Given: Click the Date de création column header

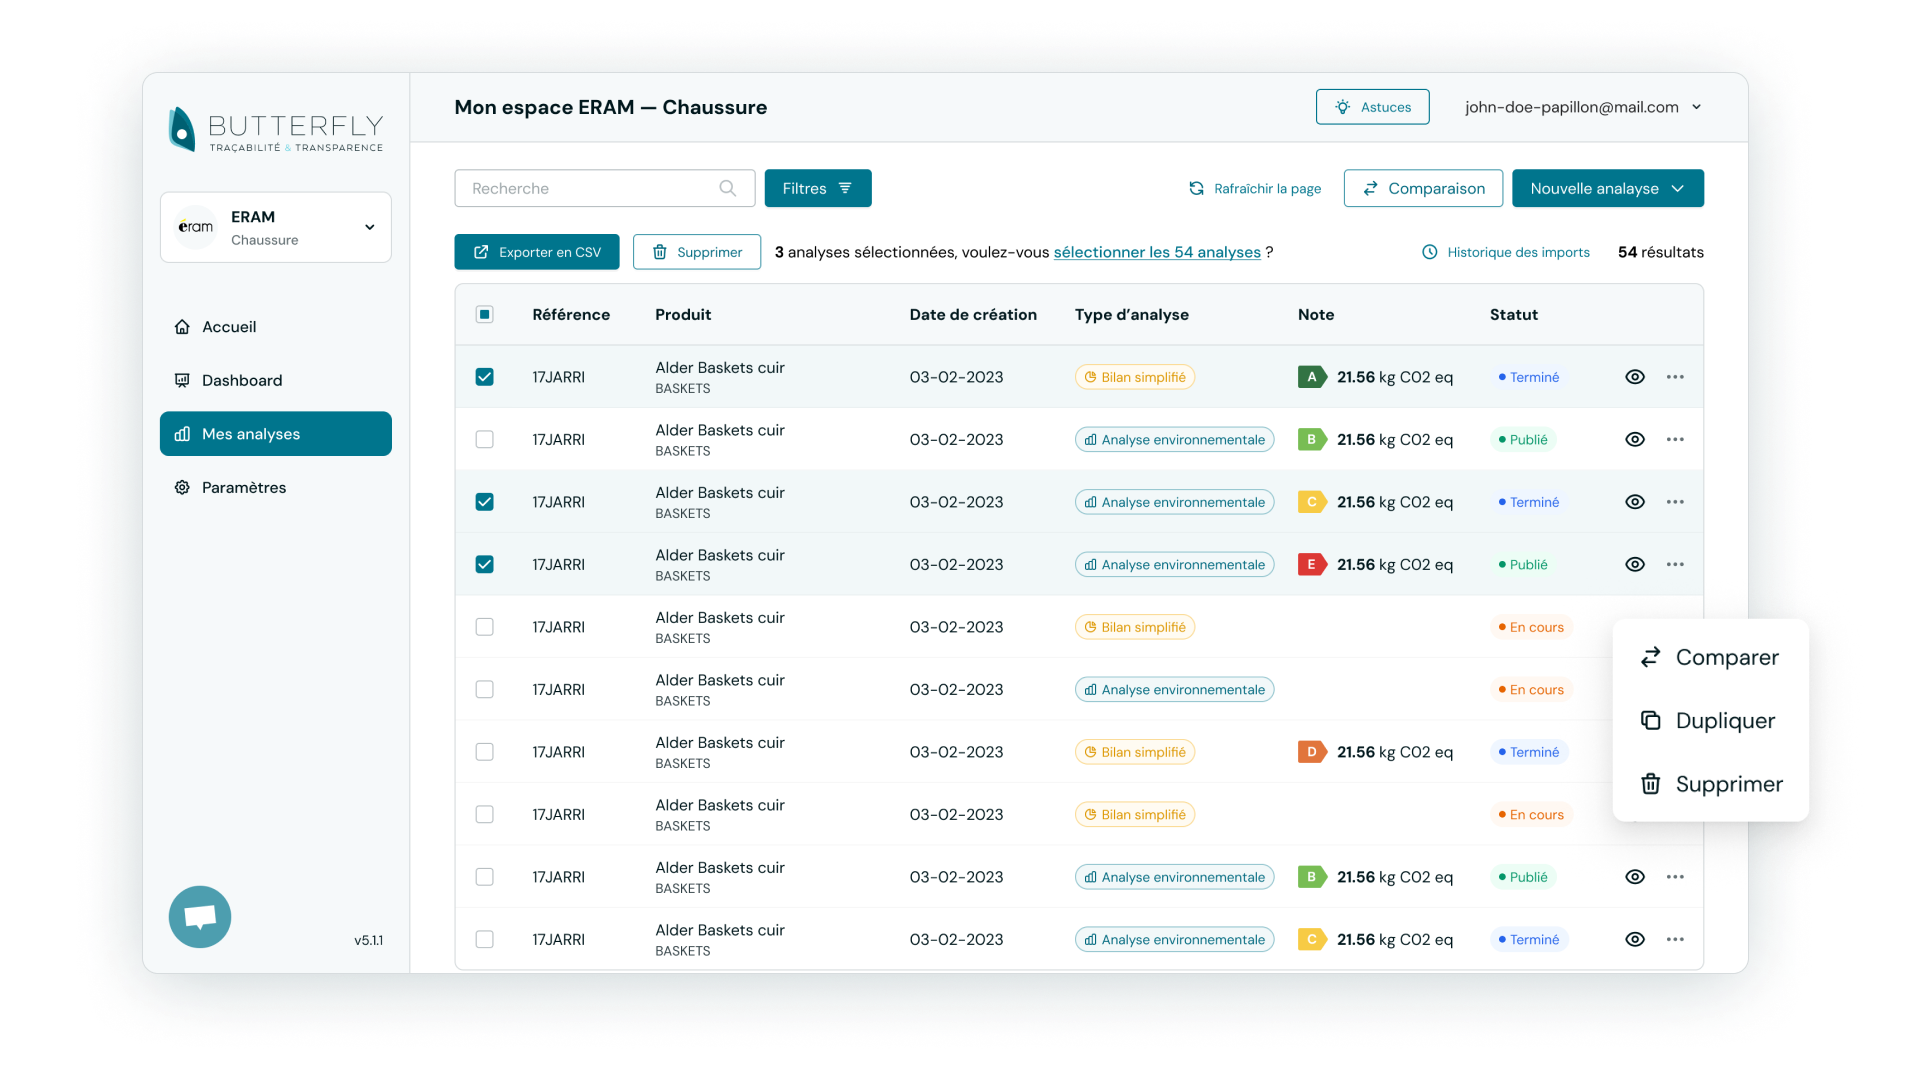Looking at the screenshot, I should point(973,314).
